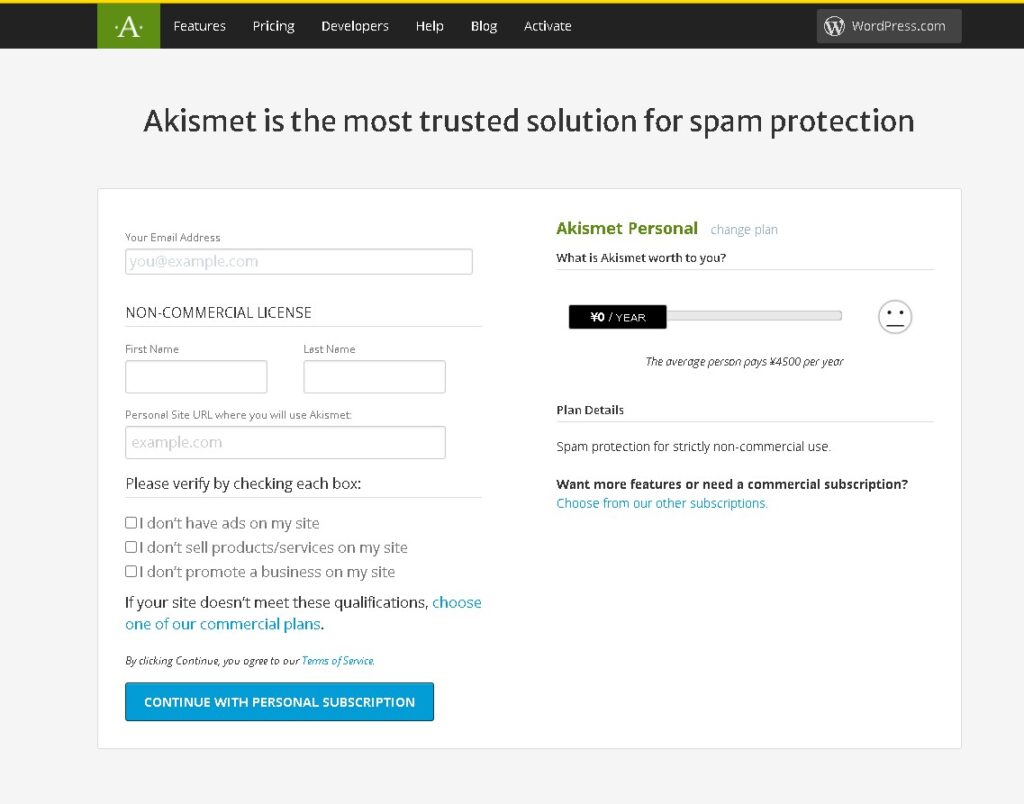Click the Personal Site URL field

285,442
